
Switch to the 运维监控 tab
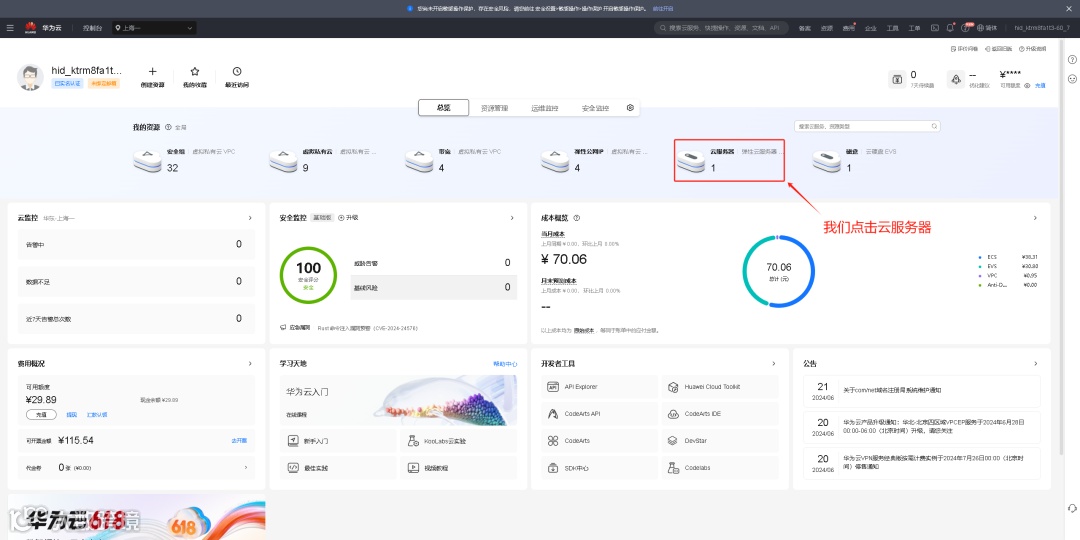tap(545, 108)
